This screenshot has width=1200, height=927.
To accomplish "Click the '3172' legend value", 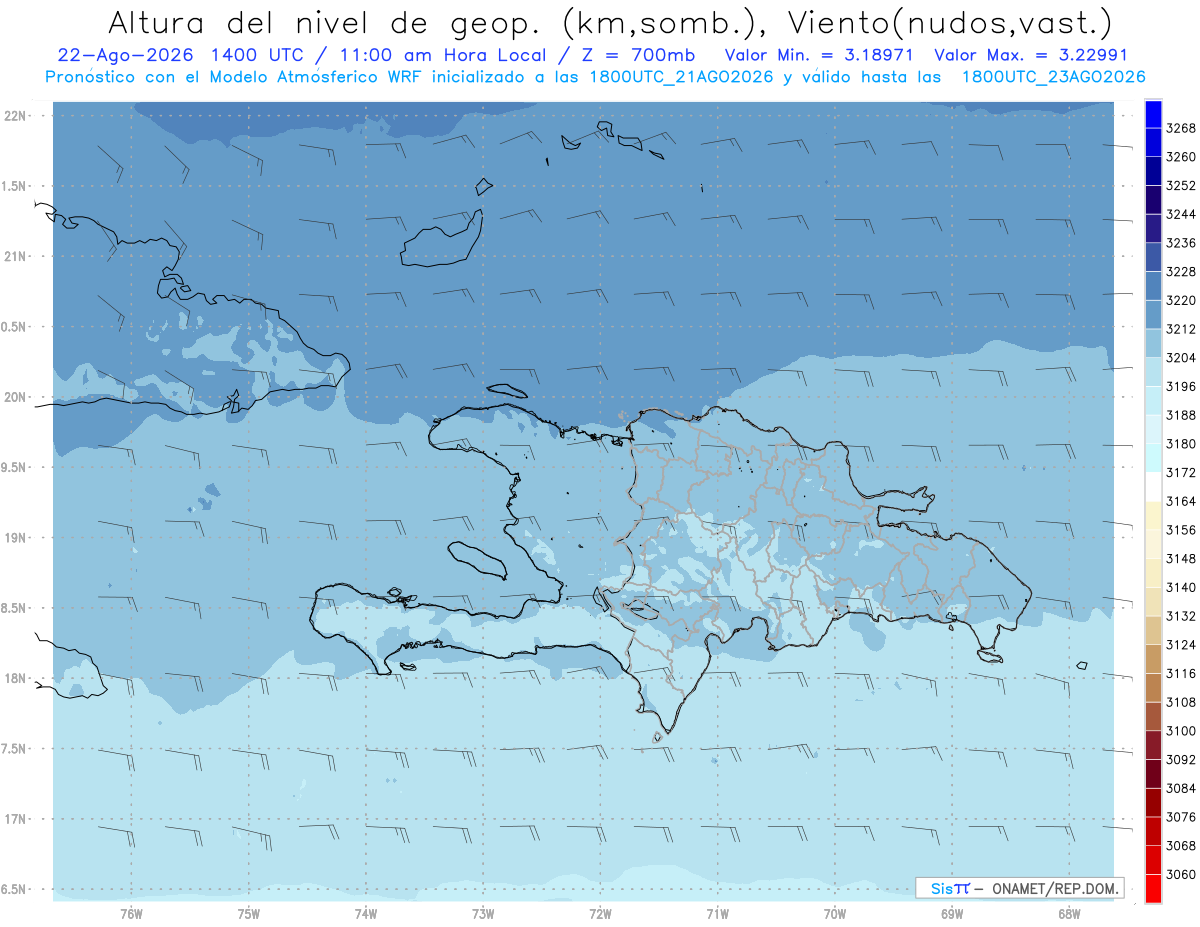I will pos(1181,472).
